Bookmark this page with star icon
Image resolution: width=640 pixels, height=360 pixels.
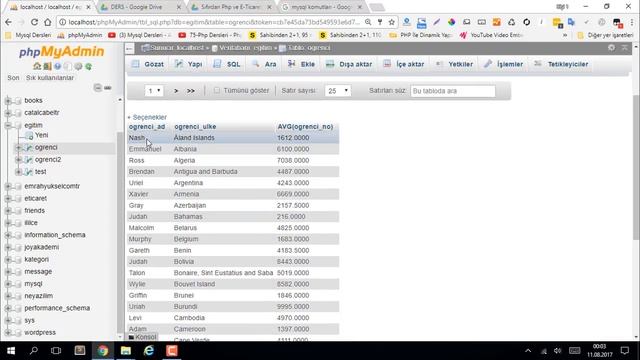click(392, 22)
